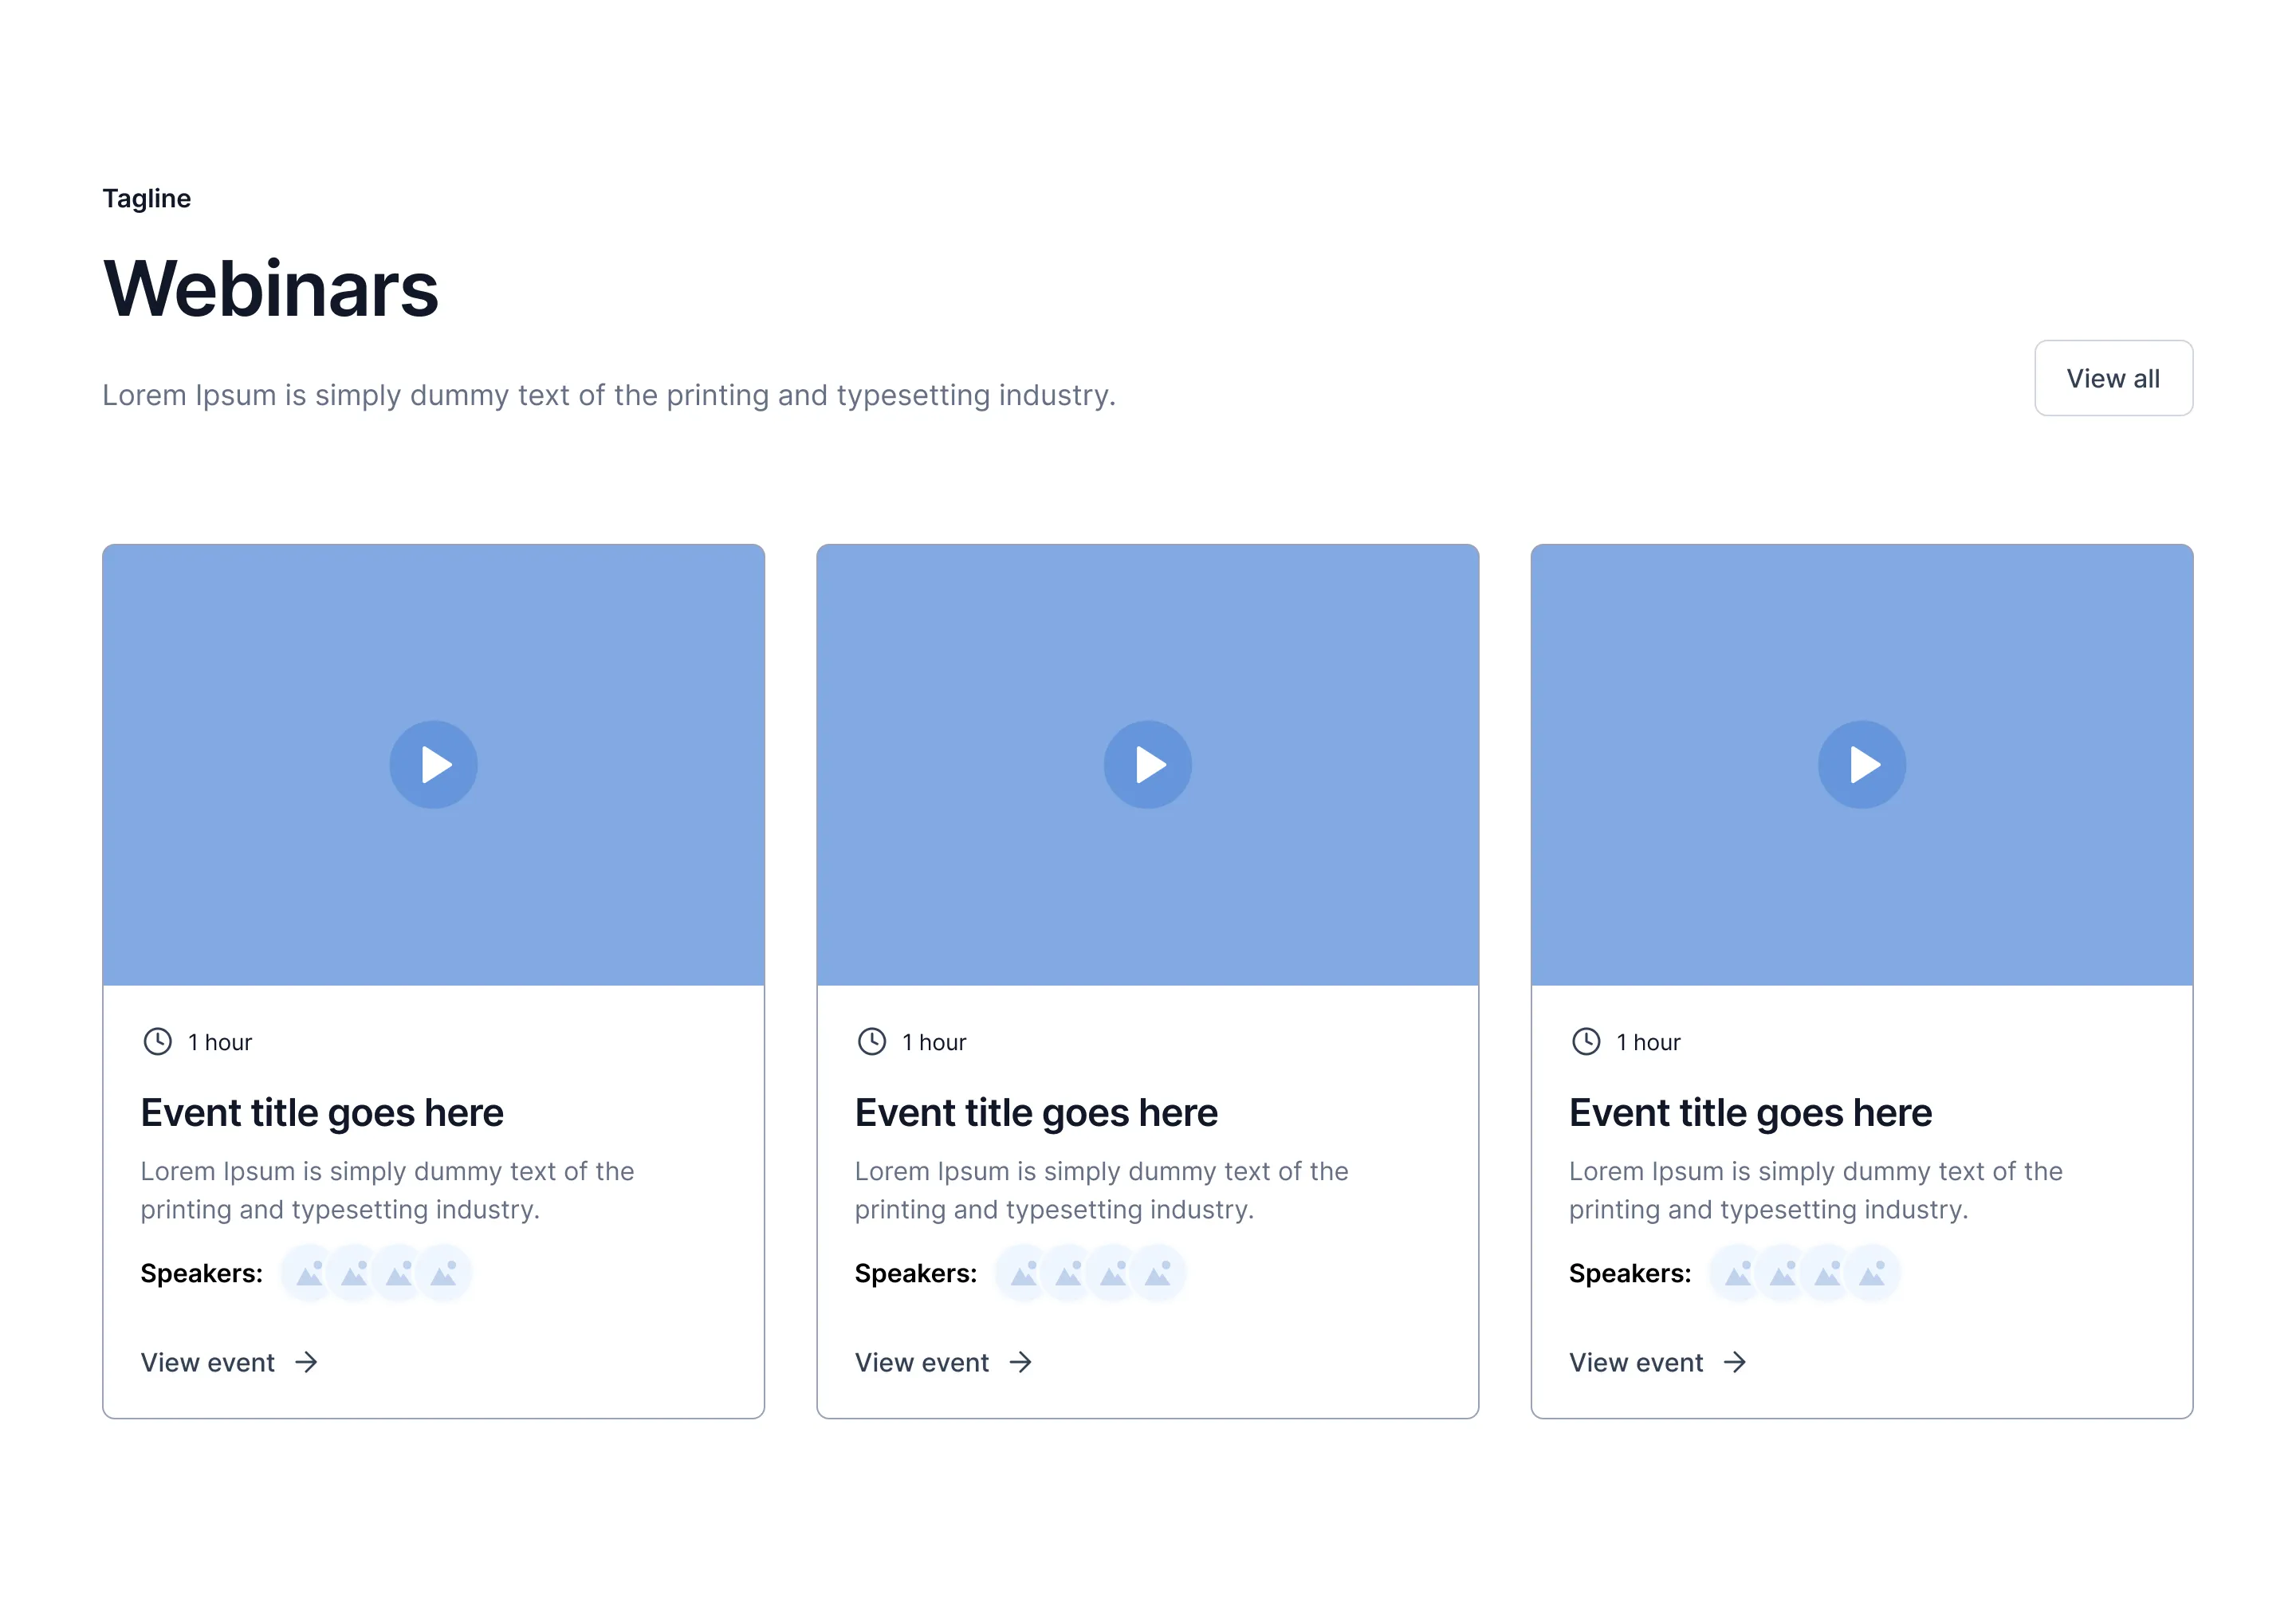Image resolution: width=2296 pixels, height=1598 pixels.
Task: Click the description text in the third card
Action: (1815, 1190)
